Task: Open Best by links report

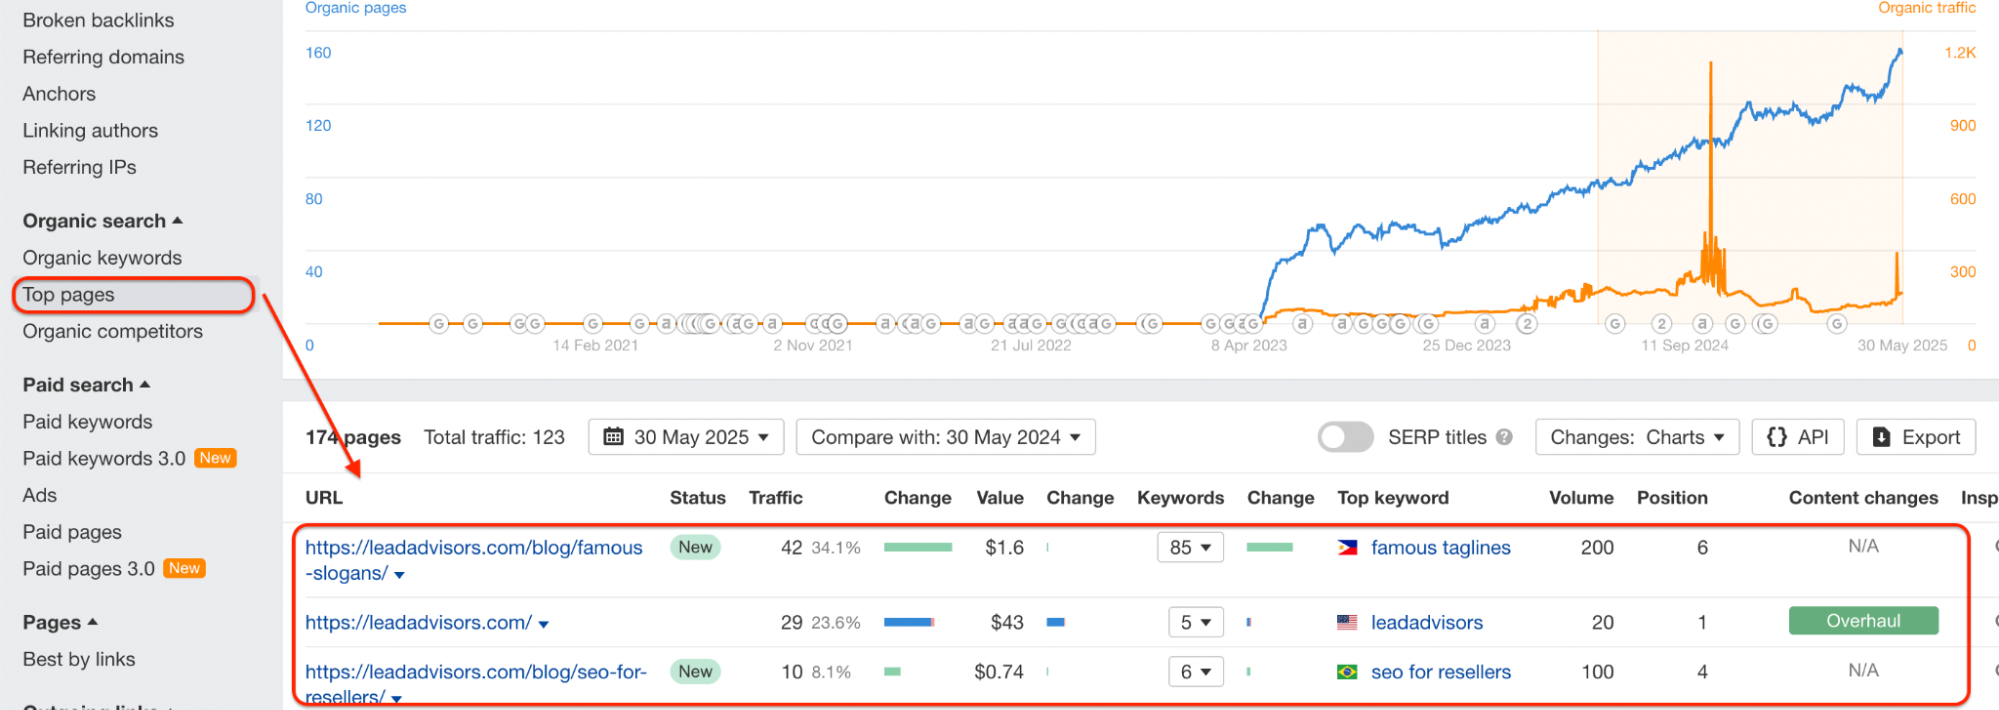Action: tap(78, 659)
